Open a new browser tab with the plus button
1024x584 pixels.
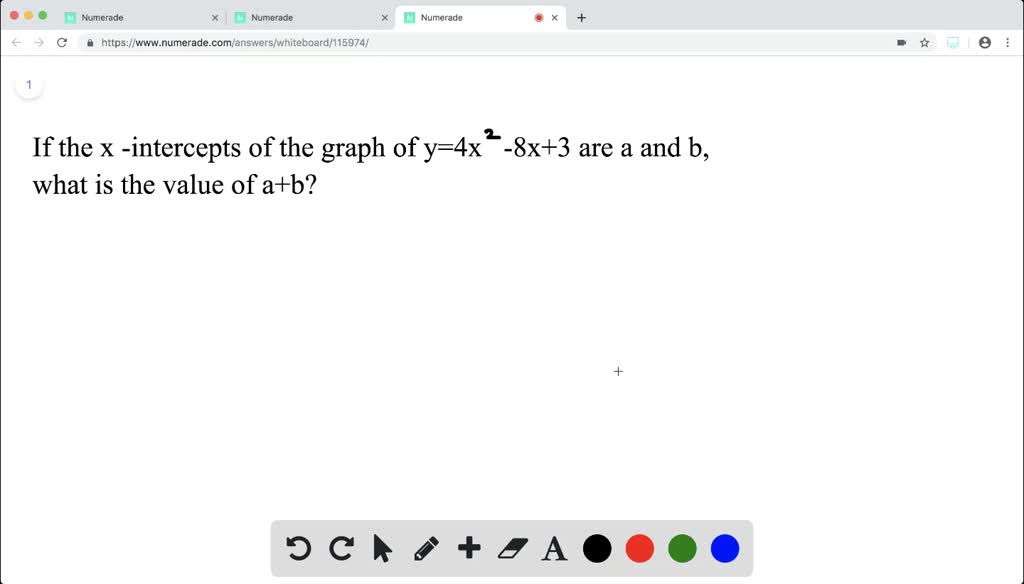pos(581,17)
